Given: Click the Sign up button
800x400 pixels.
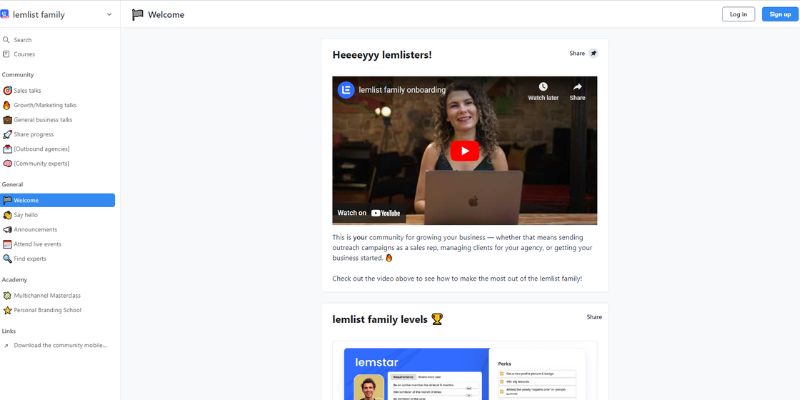Looking at the screenshot, I should (x=780, y=14).
